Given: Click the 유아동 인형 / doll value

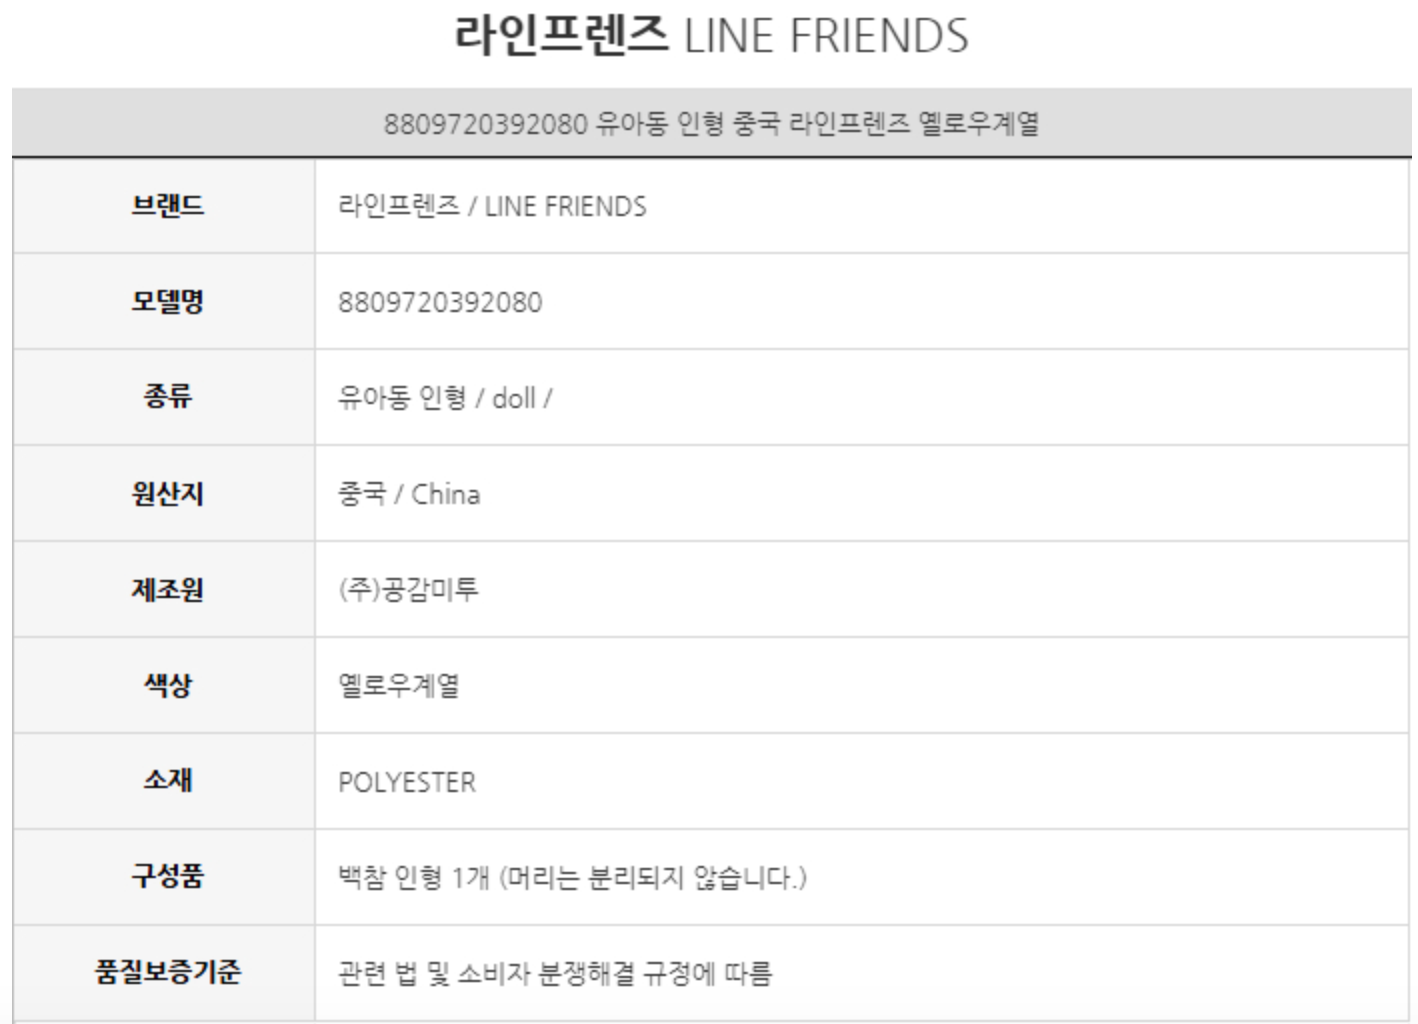Looking at the screenshot, I should [x=445, y=398].
